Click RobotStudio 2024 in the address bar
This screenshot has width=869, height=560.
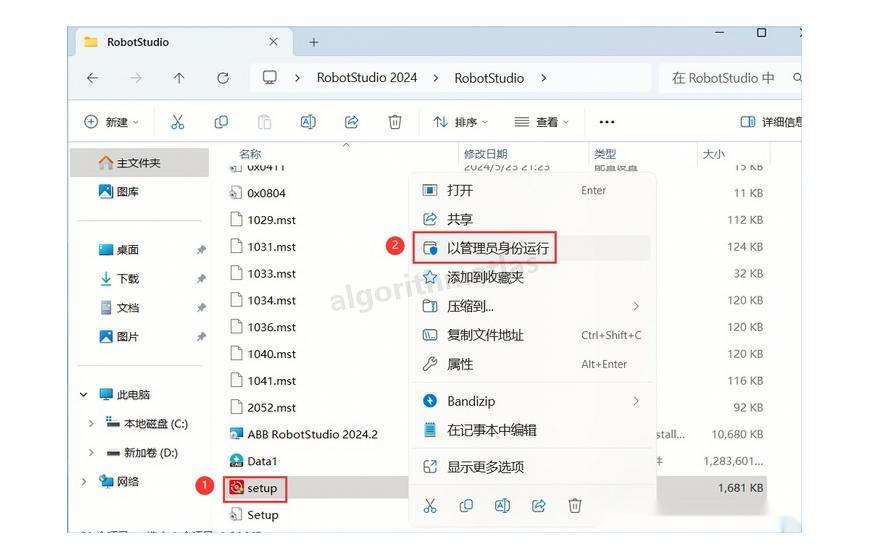[x=367, y=78]
